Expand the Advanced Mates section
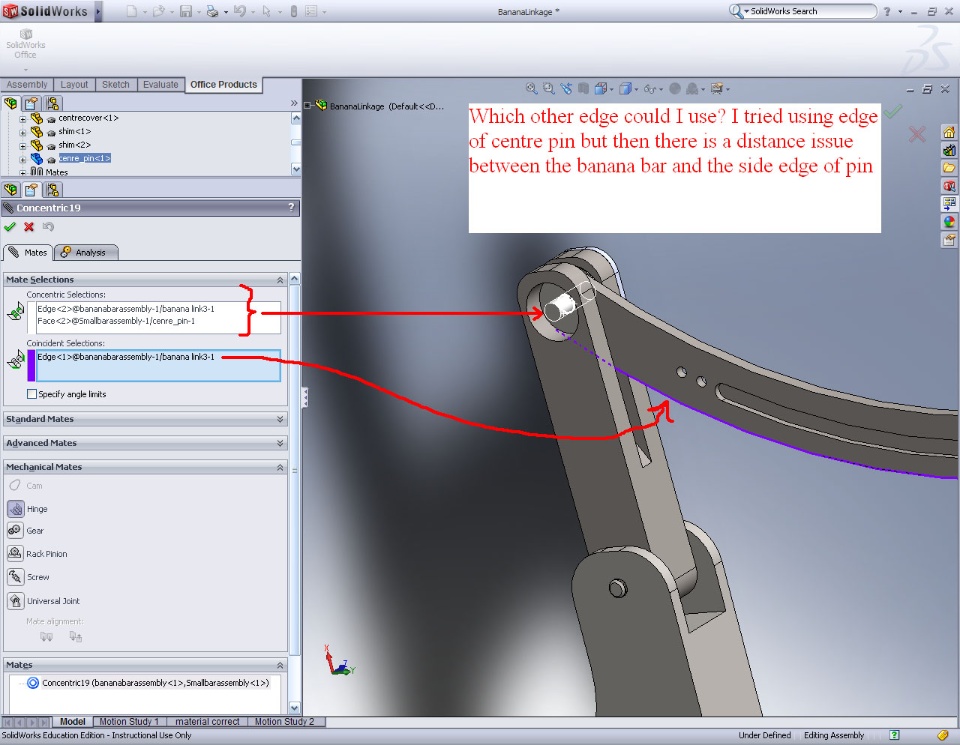This screenshot has height=745, width=960. pos(280,443)
